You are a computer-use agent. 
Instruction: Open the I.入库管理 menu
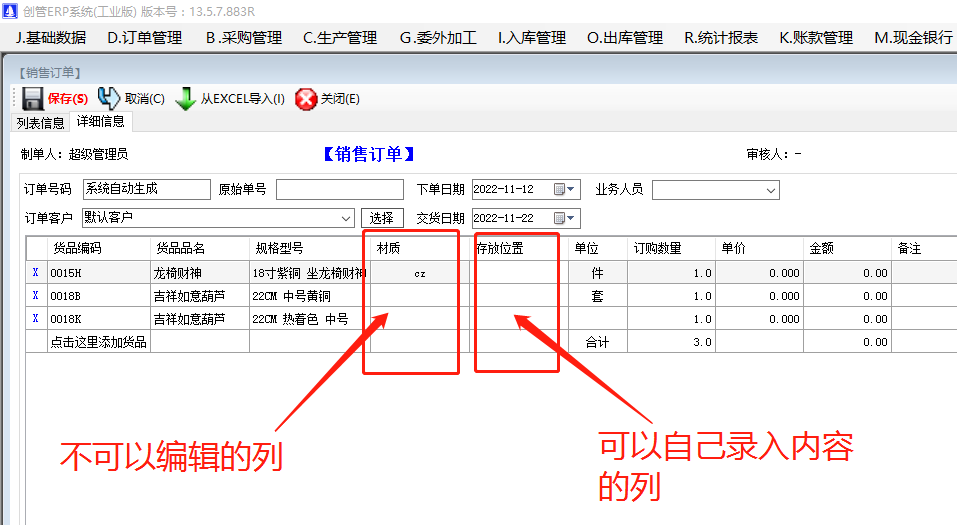coord(532,38)
